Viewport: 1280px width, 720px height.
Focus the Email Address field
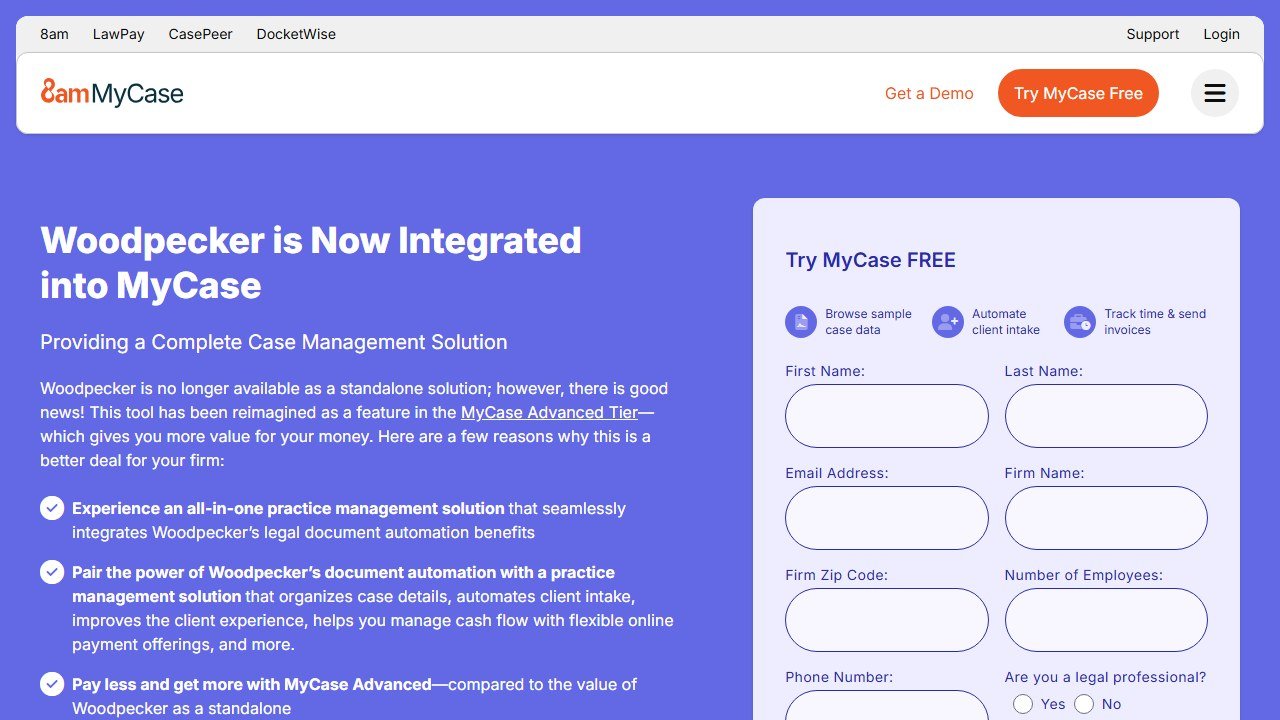887,518
